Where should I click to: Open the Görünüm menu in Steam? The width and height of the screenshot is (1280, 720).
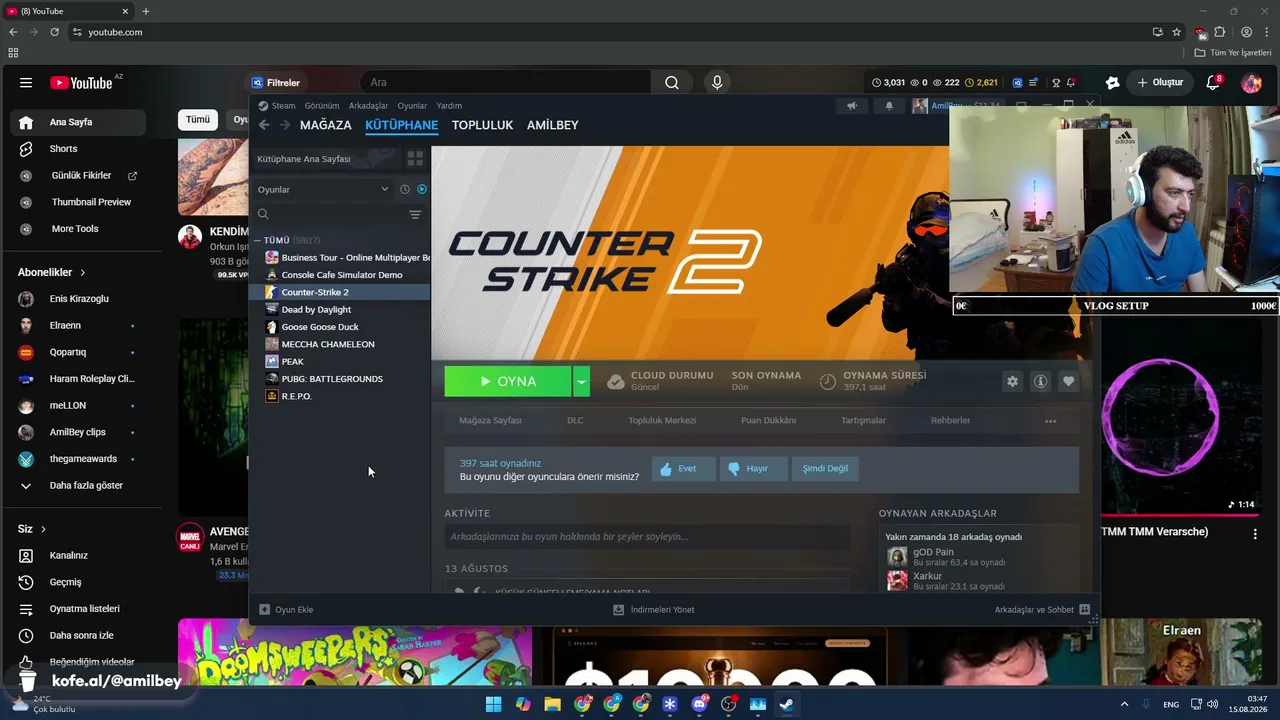(322, 106)
